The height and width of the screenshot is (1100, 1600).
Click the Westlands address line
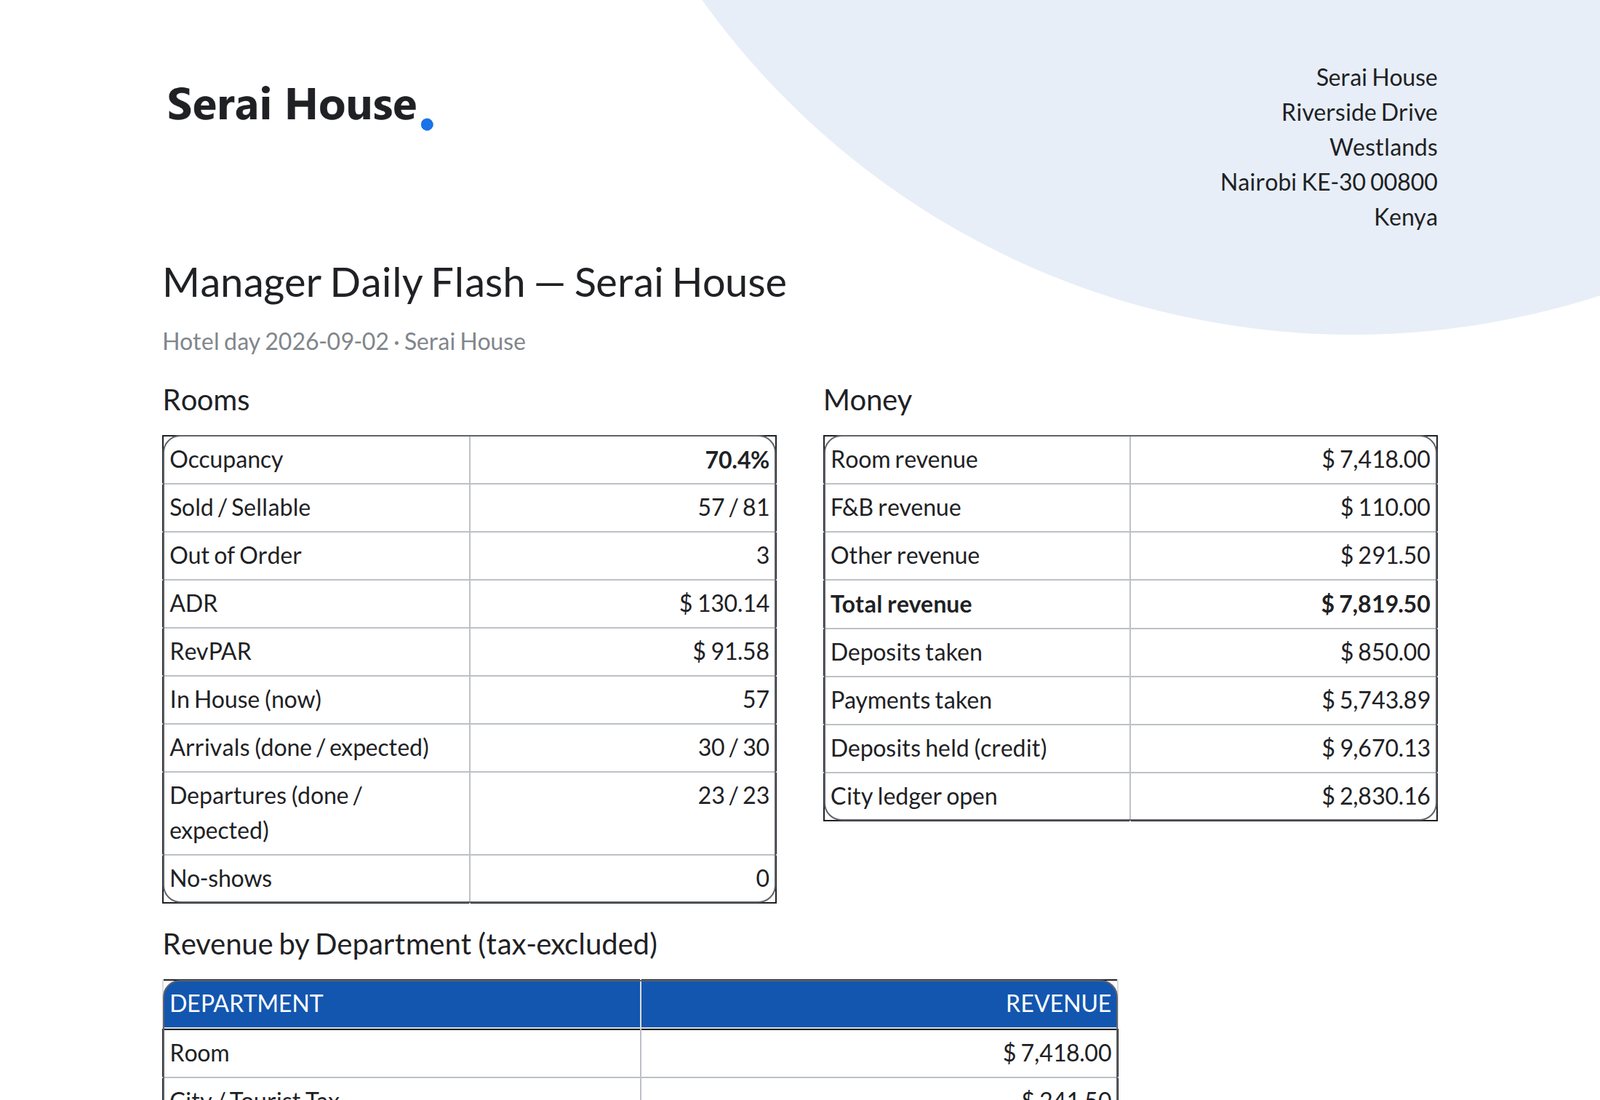1383,148
